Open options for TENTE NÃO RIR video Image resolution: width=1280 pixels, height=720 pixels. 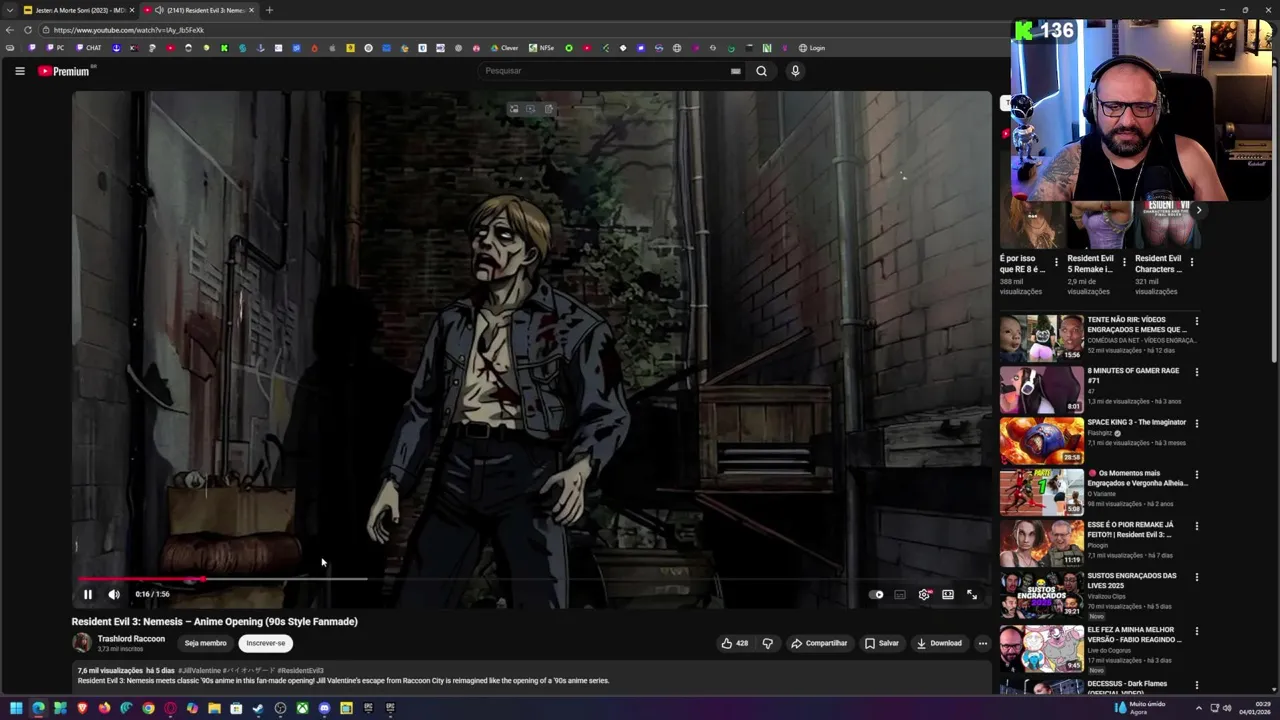click(1196, 321)
